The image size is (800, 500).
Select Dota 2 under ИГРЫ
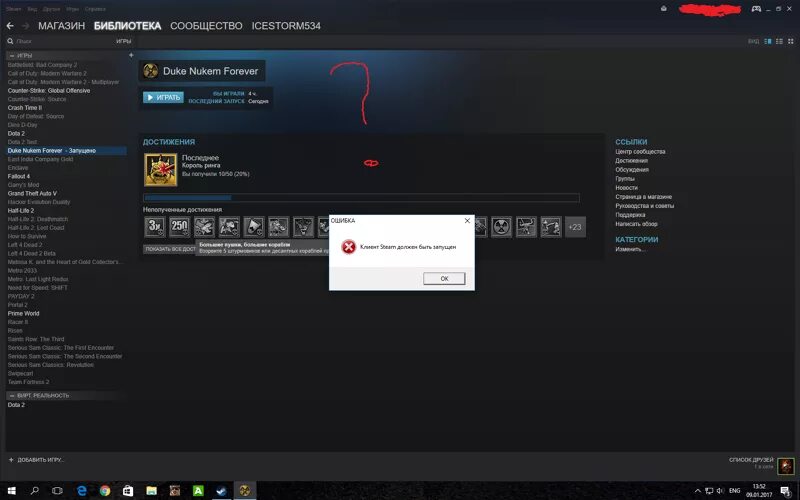coord(16,133)
